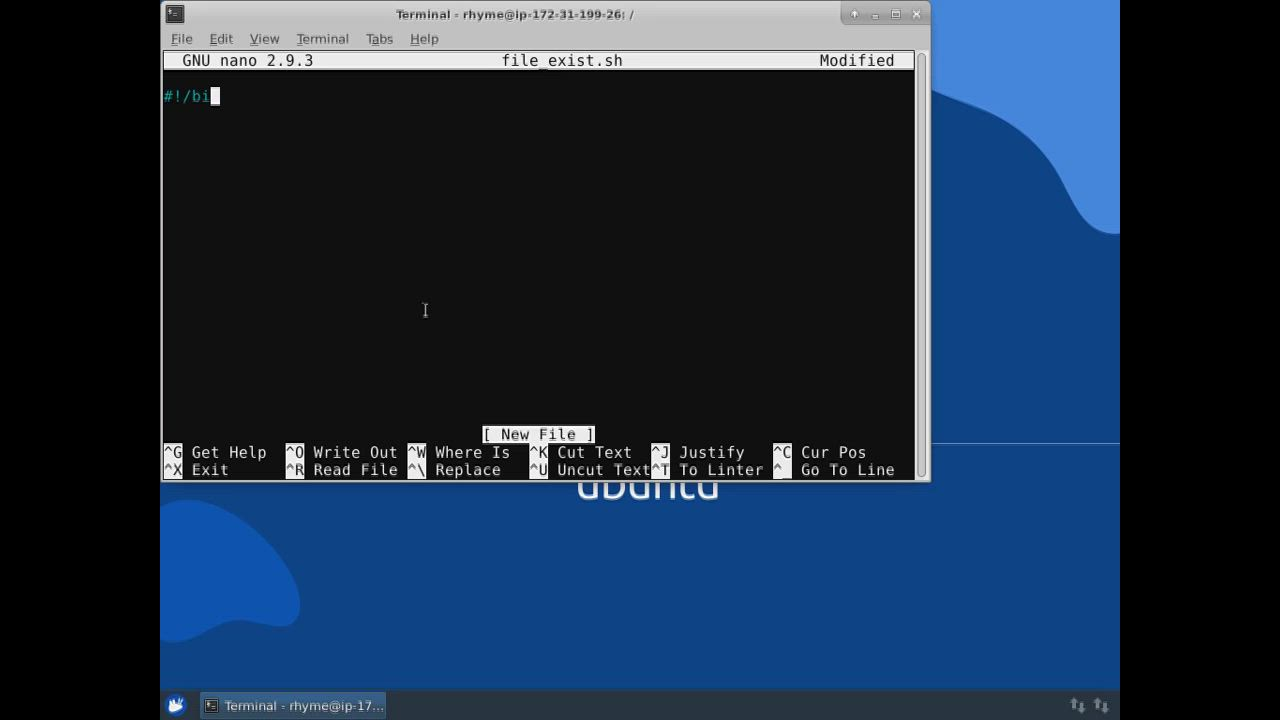The width and height of the screenshot is (1280, 720).
Task: Open the File menu
Action: point(182,39)
